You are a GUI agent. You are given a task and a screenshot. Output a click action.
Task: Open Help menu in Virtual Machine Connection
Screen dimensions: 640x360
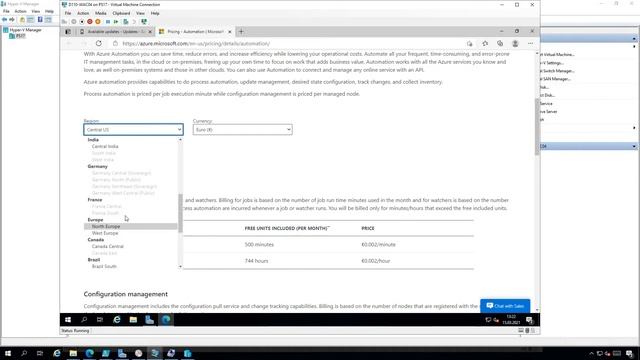pos(155,13)
